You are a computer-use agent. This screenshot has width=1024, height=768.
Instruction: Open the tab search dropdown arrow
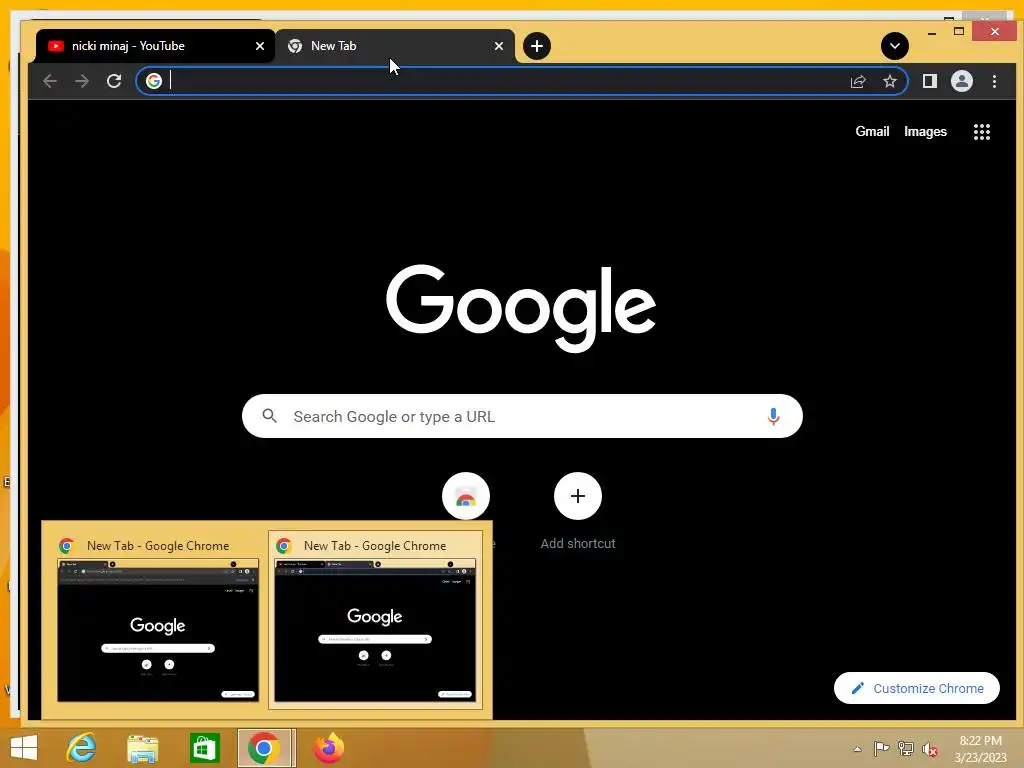click(x=895, y=46)
